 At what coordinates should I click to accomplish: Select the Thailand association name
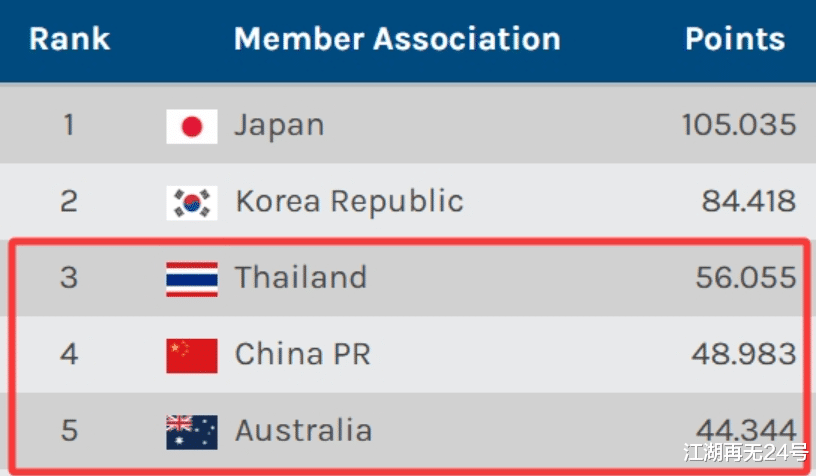300,278
